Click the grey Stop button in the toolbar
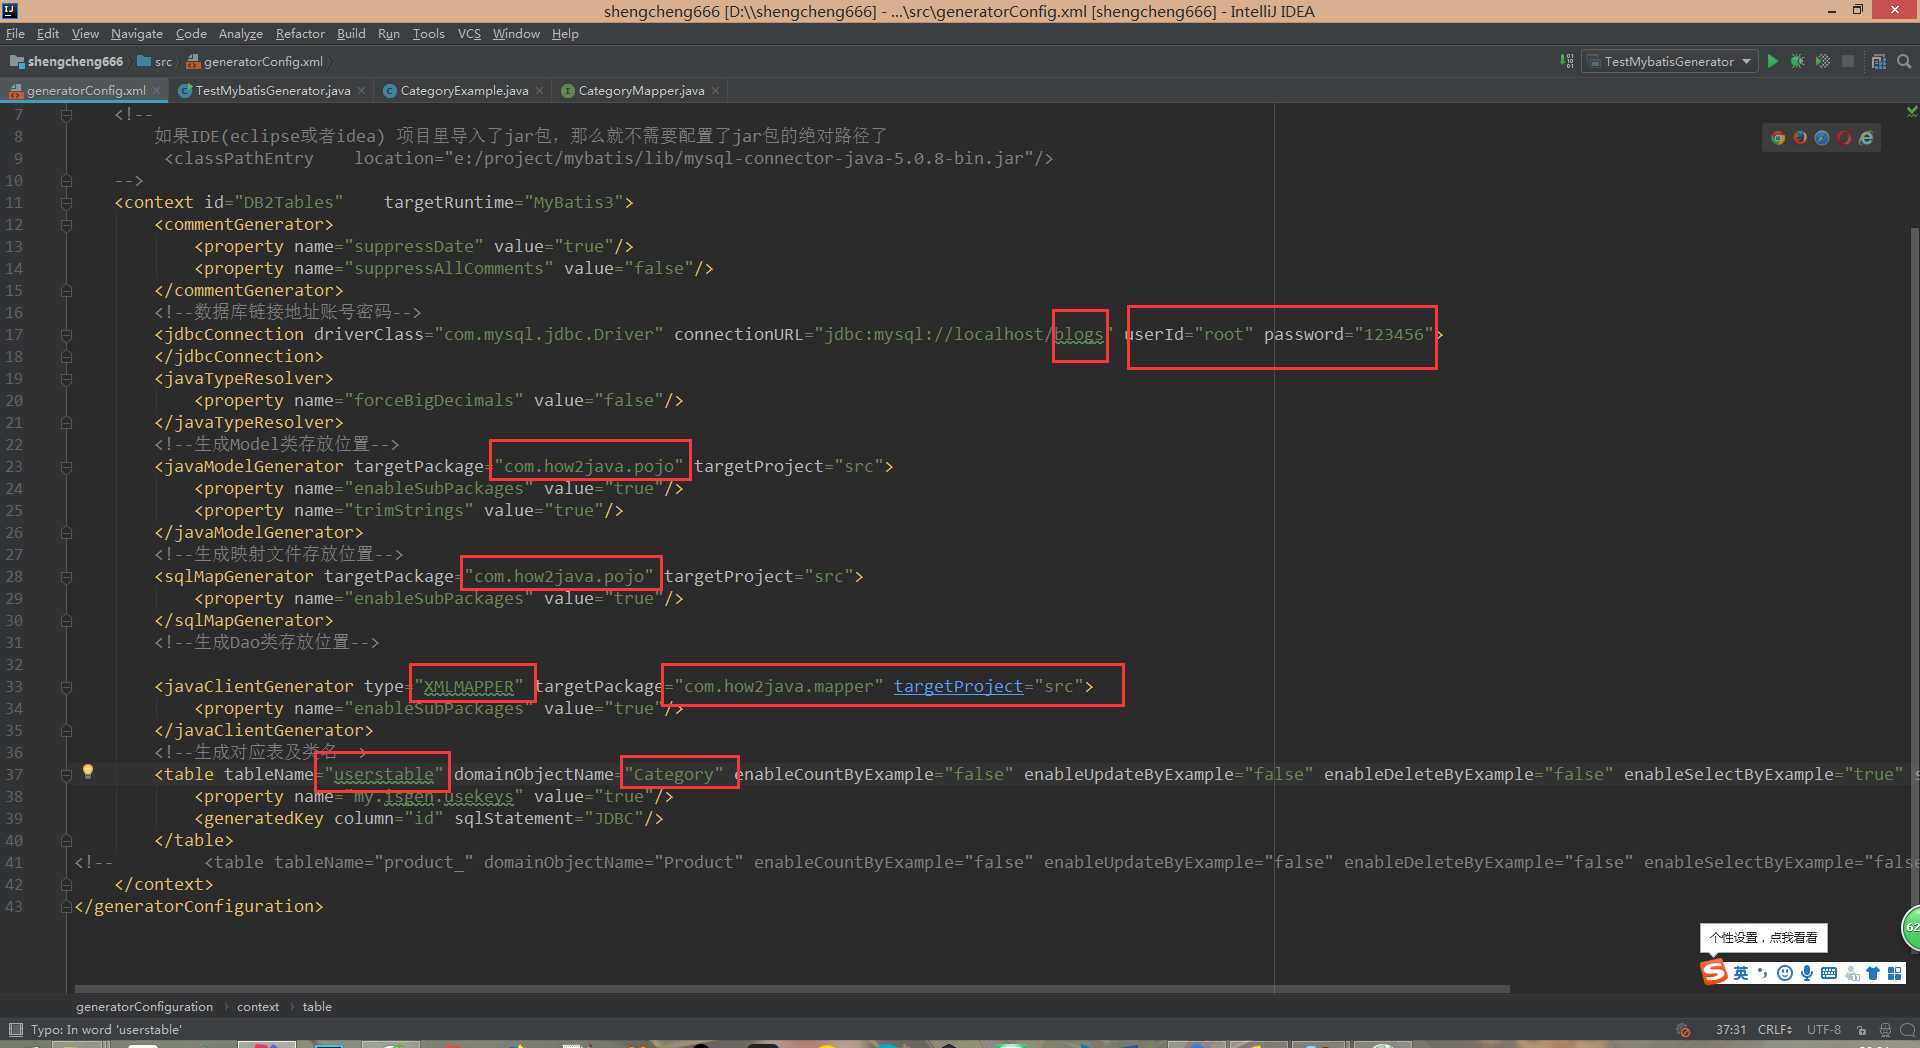The image size is (1920, 1048). (x=1848, y=61)
